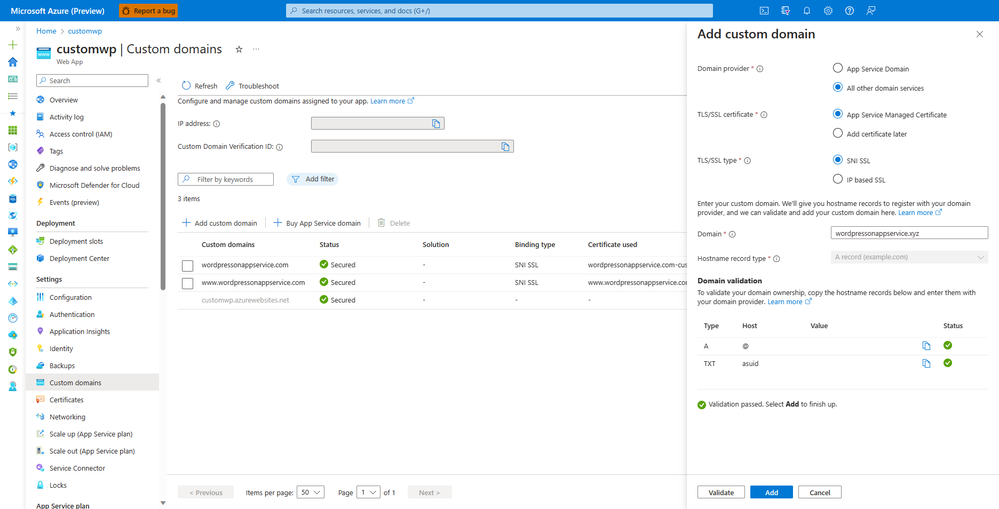Go to Azure Home icon in sidebar
The image size is (999, 509).
click(x=12, y=62)
